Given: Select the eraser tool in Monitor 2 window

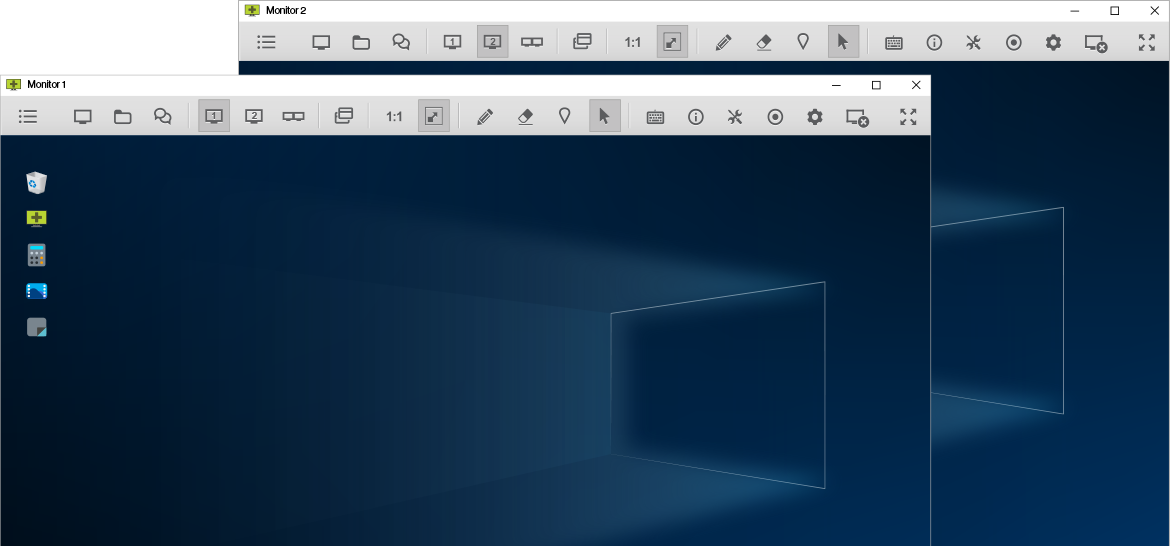Looking at the screenshot, I should tap(763, 43).
